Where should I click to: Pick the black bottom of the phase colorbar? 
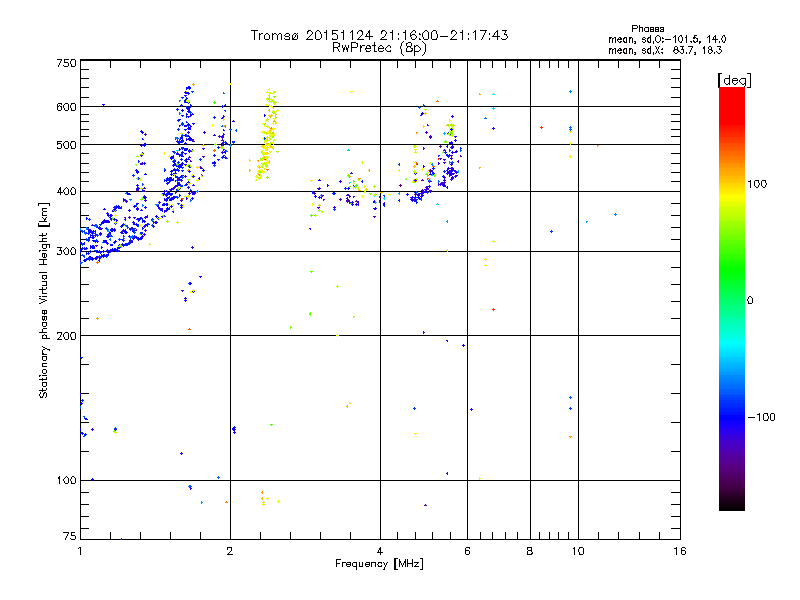point(732,503)
